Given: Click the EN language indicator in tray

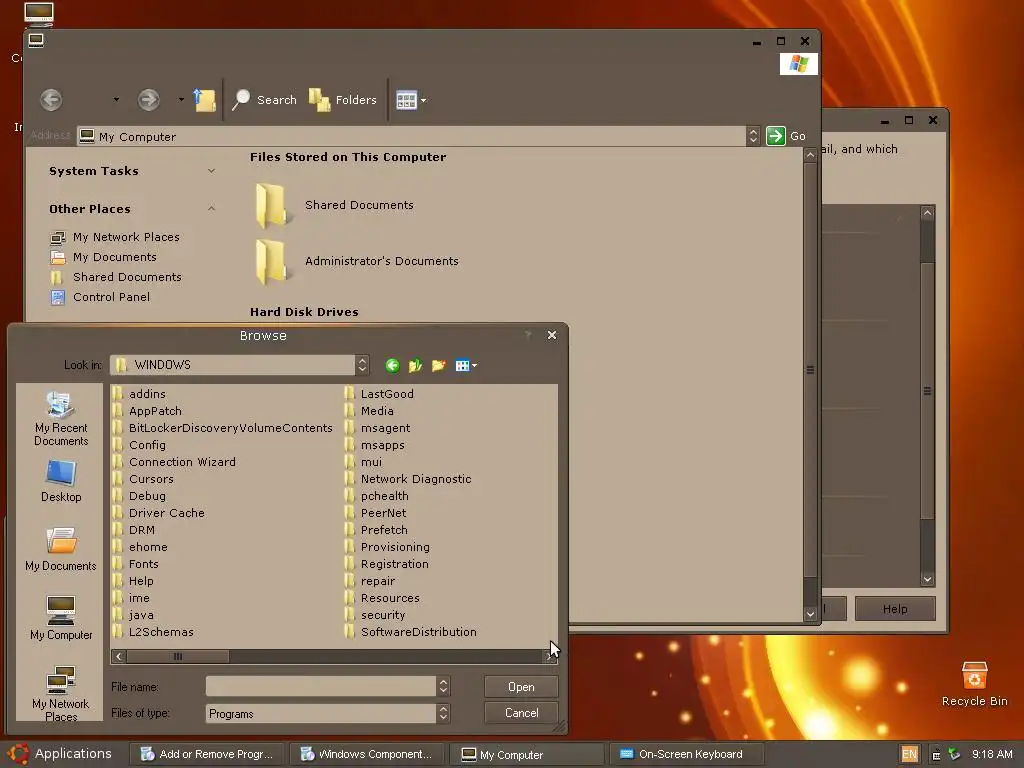Looking at the screenshot, I should point(909,754).
